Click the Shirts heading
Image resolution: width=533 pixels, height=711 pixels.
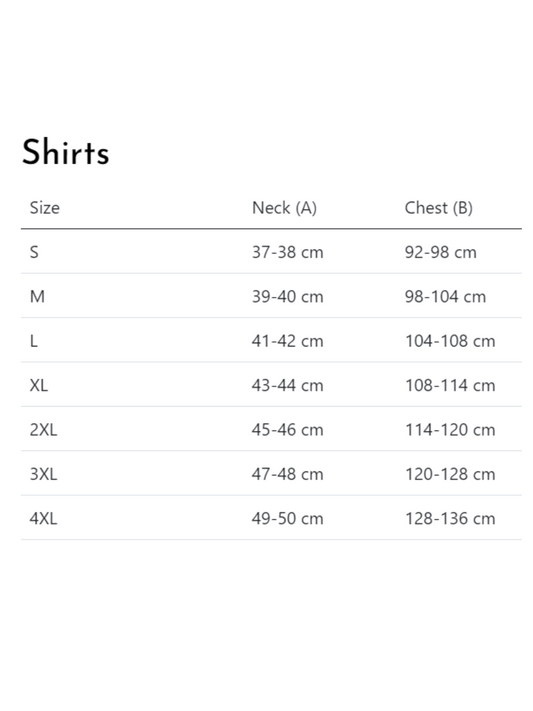coord(66,152)
